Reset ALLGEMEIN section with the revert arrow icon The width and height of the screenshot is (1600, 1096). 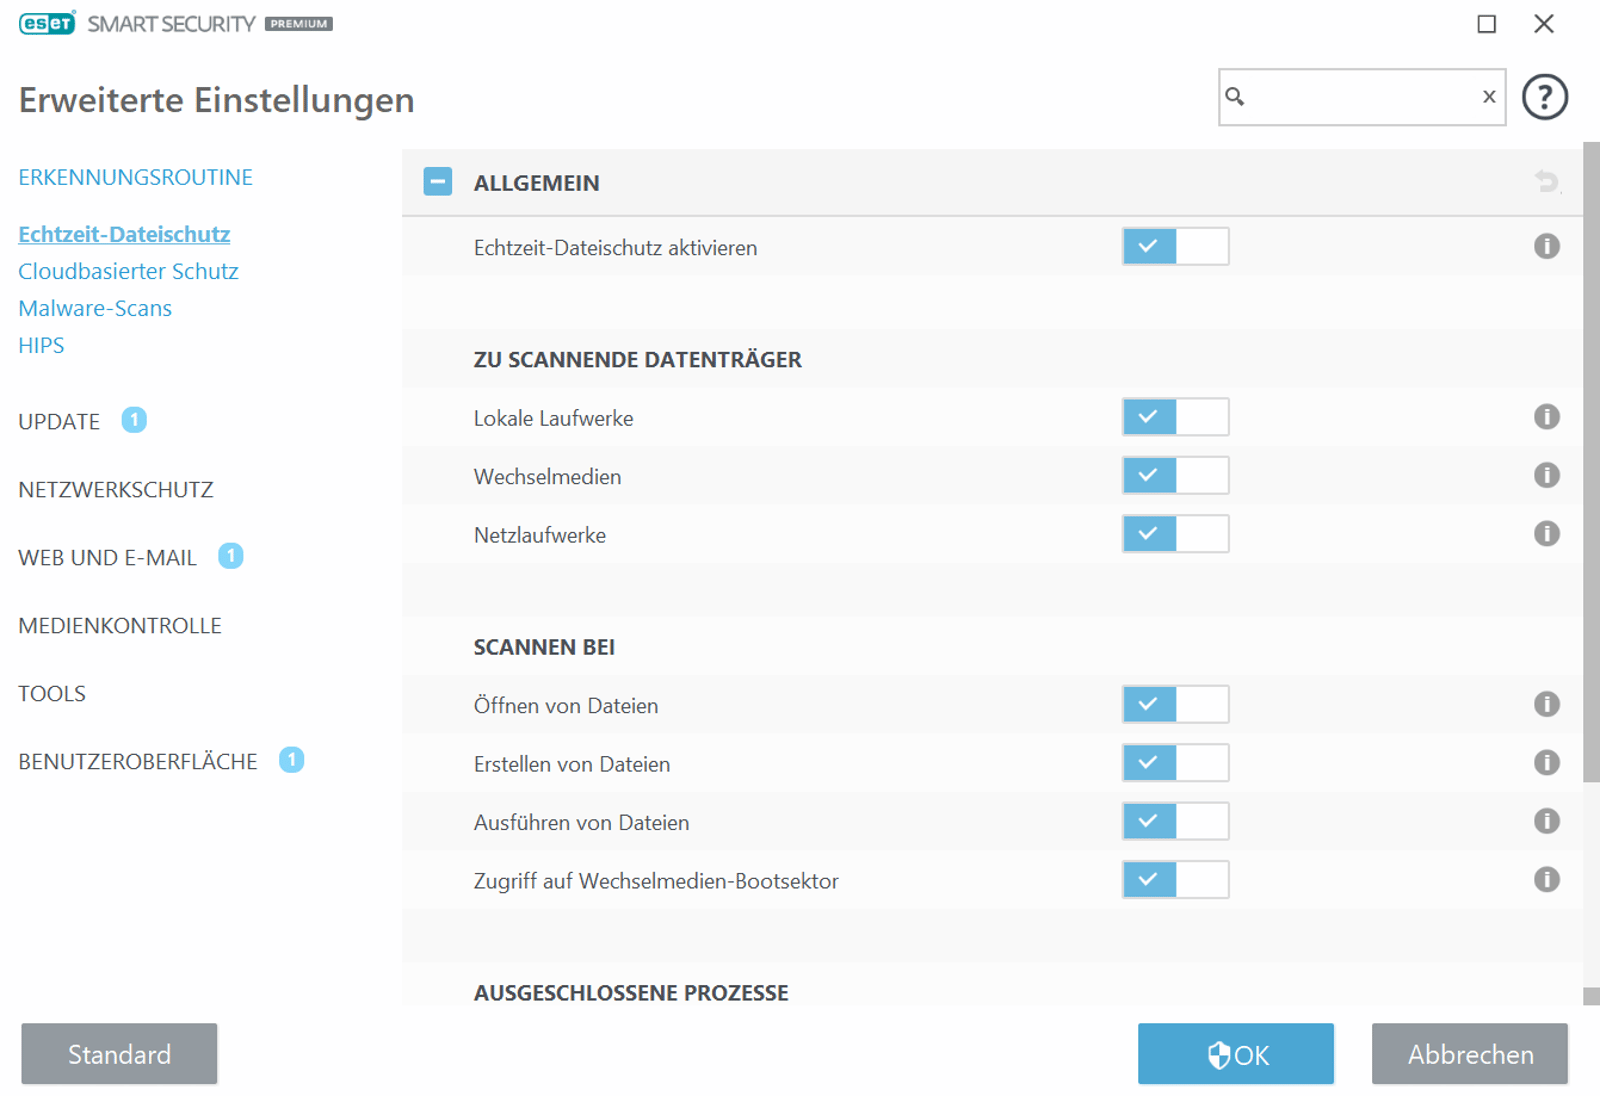[1547, 181]
